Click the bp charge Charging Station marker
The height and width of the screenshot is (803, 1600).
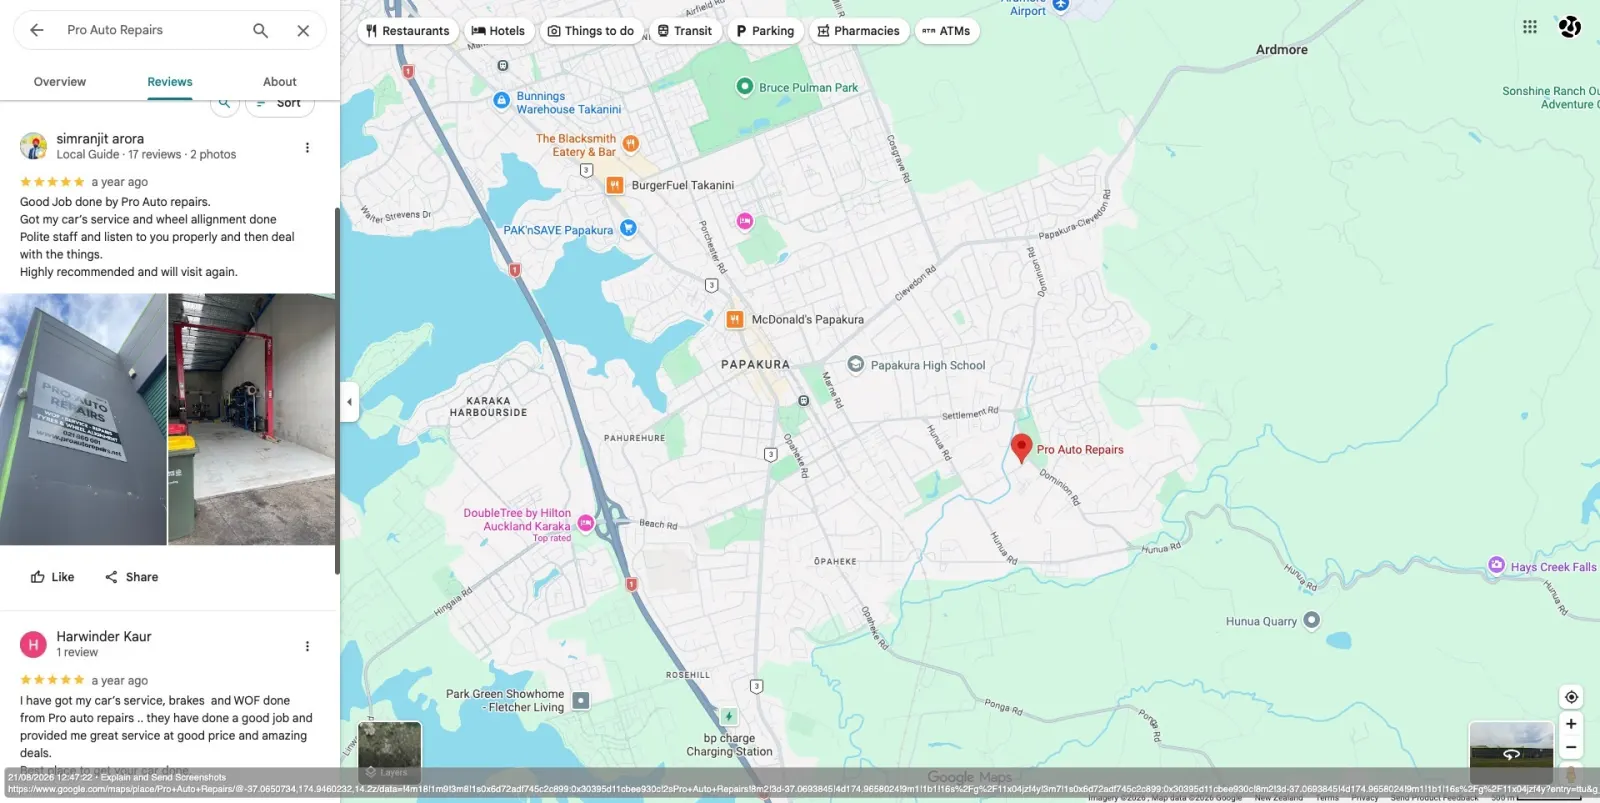(729, 716)
